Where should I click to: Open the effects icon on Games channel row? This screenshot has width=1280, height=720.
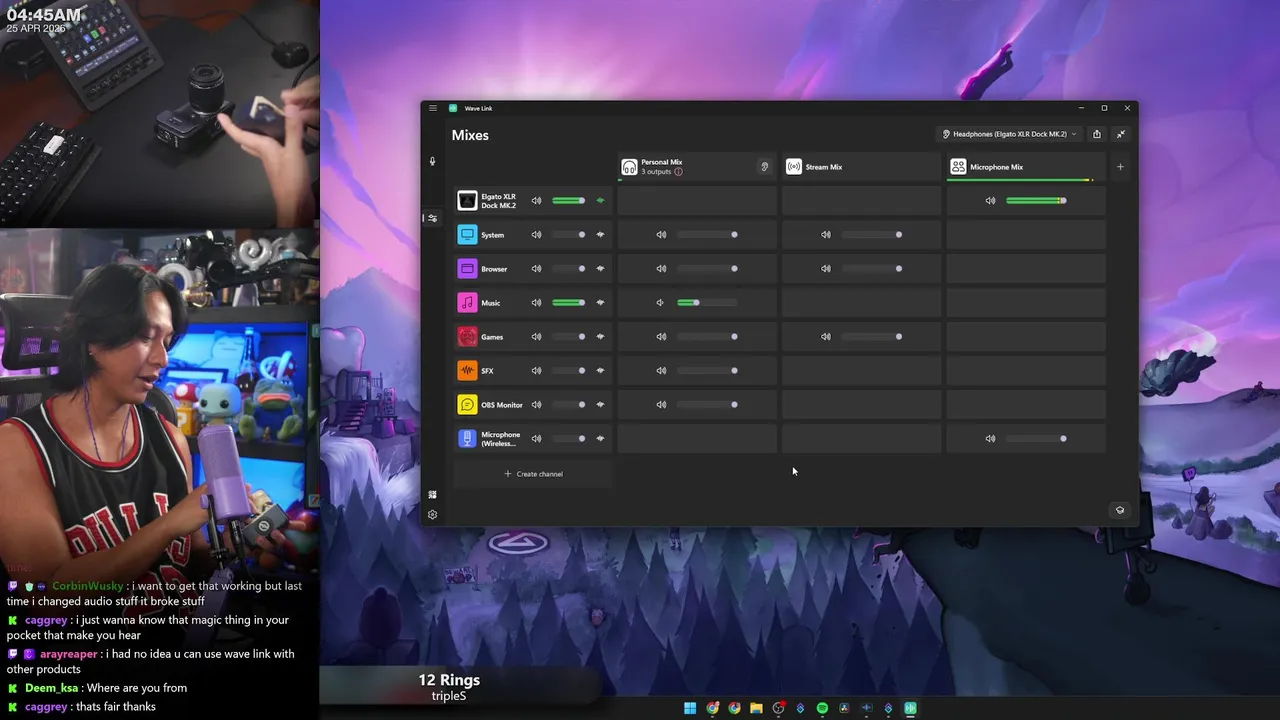tap(601, 337)
